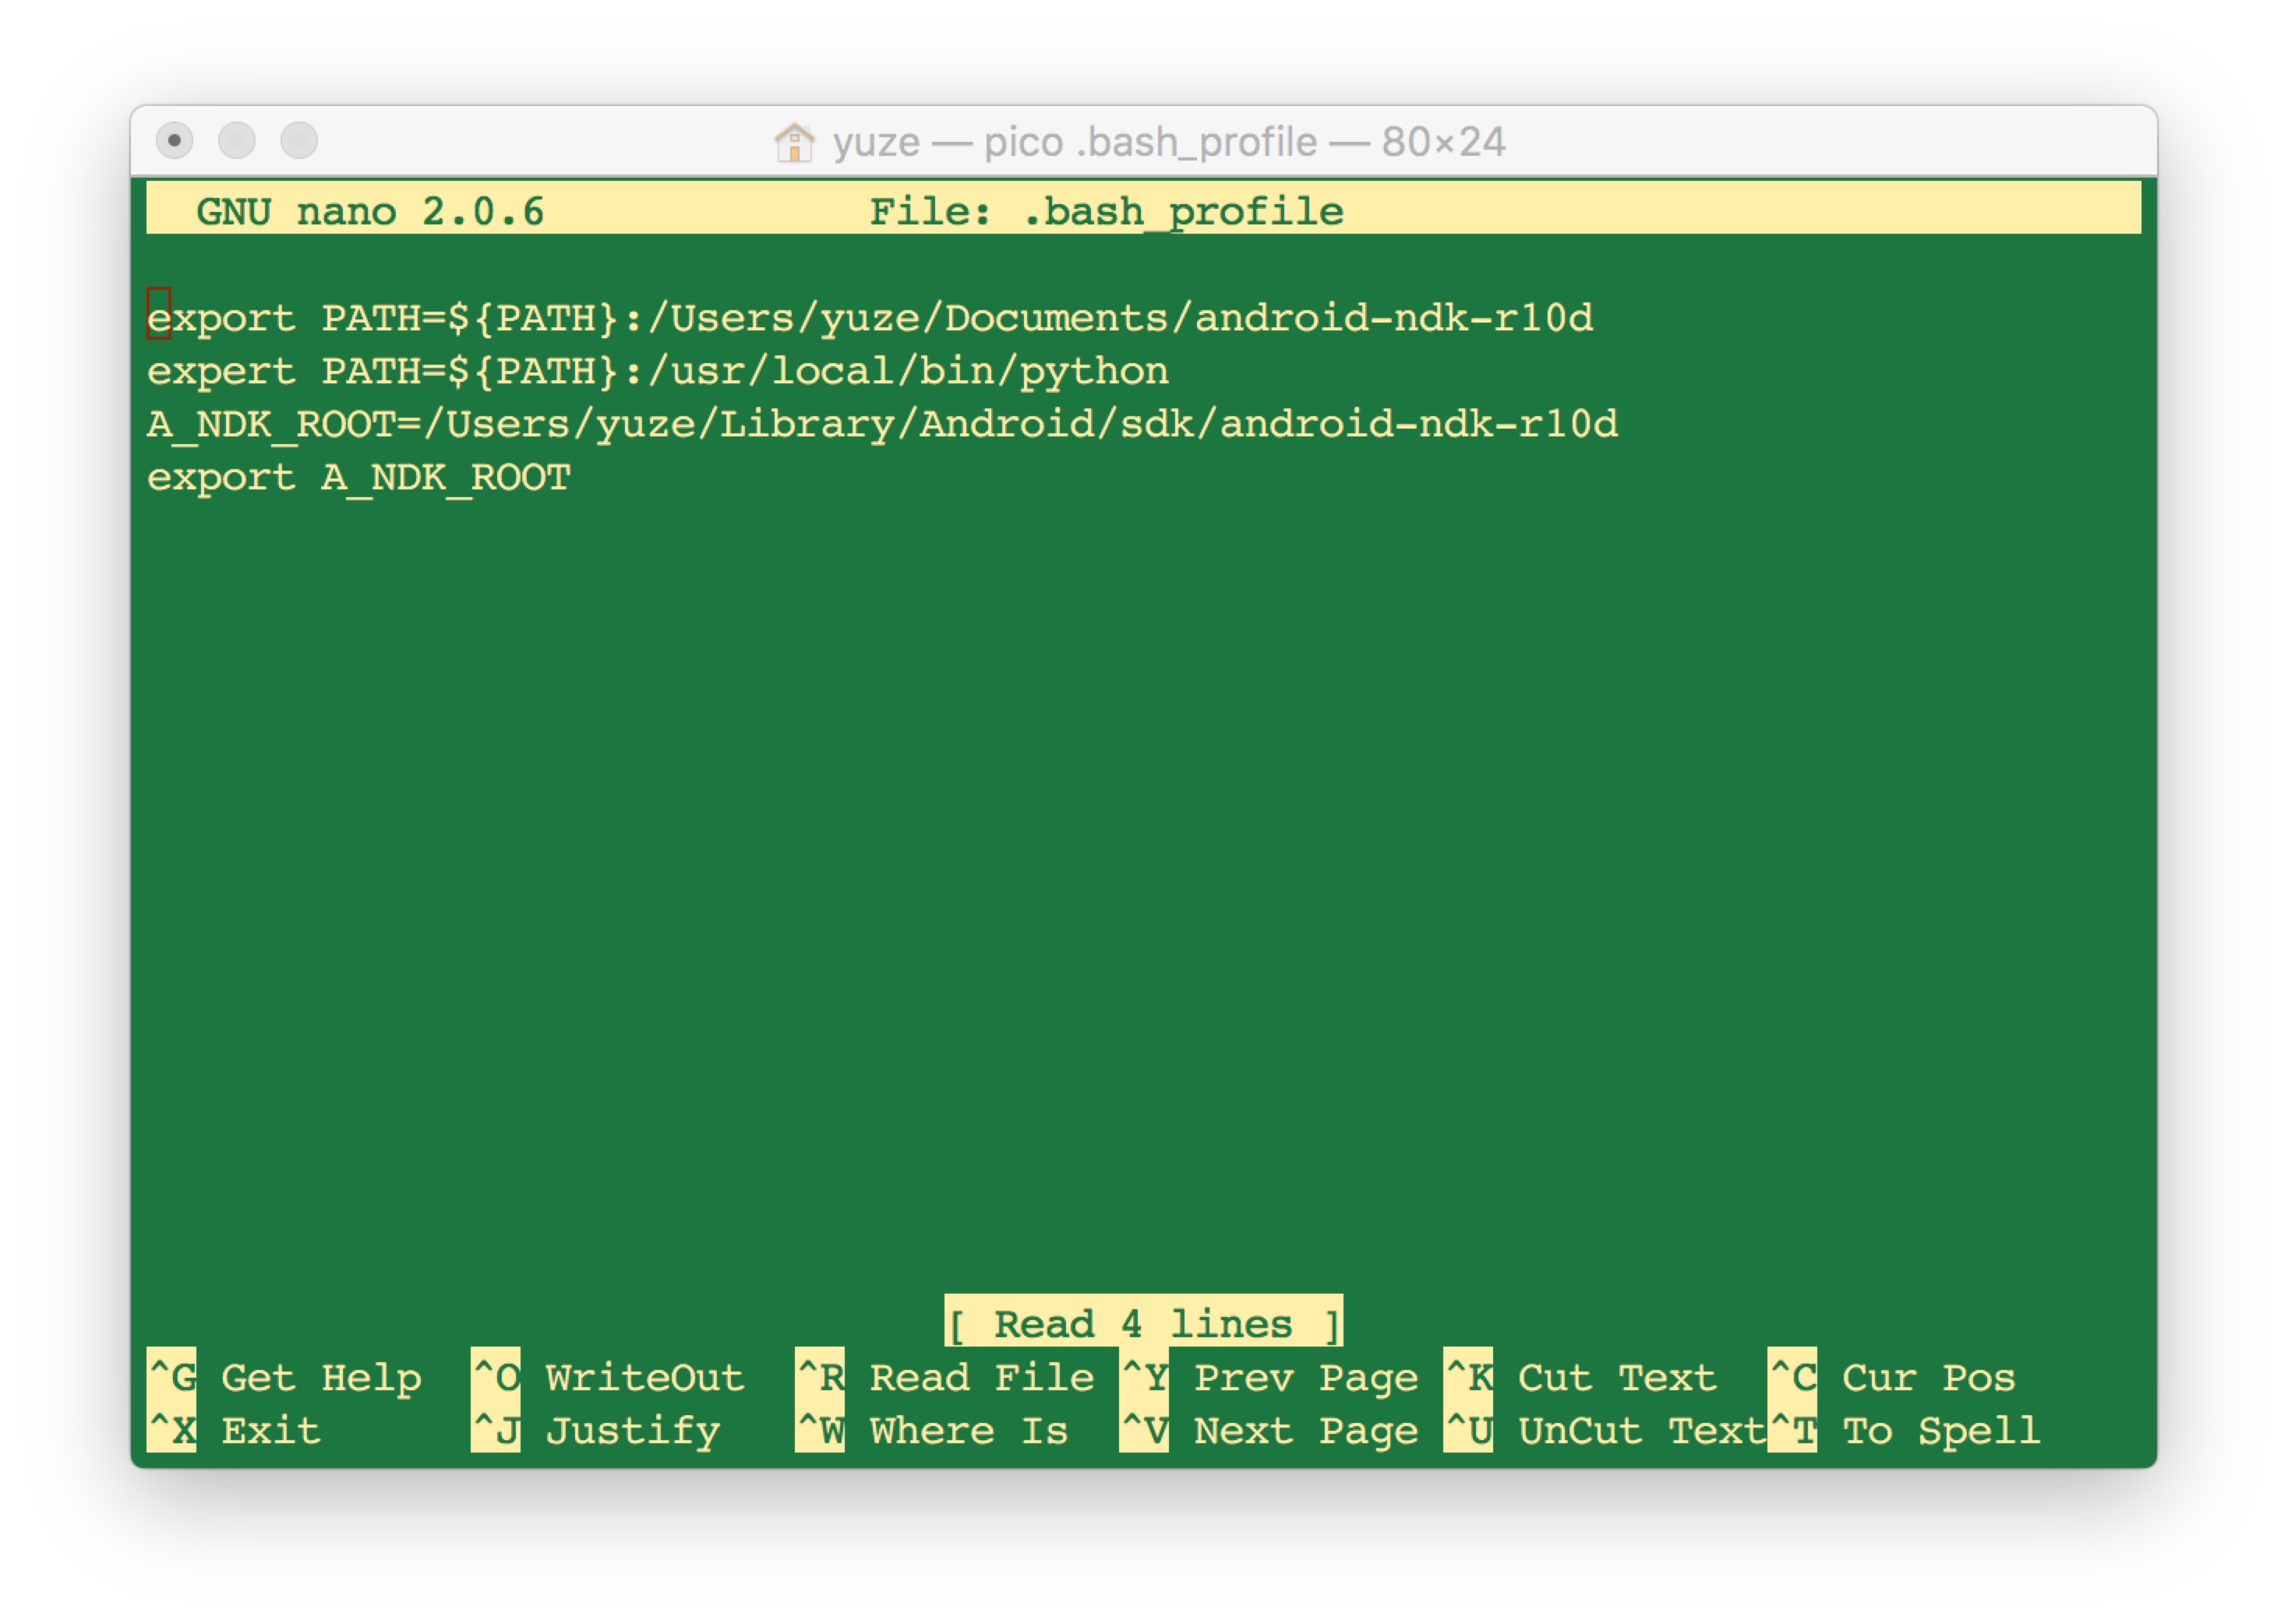Click the '^O WriteOut' shortcut
This screenshot has width=2288, height=1624.
pyautogui.click(x=608, y=1378)
